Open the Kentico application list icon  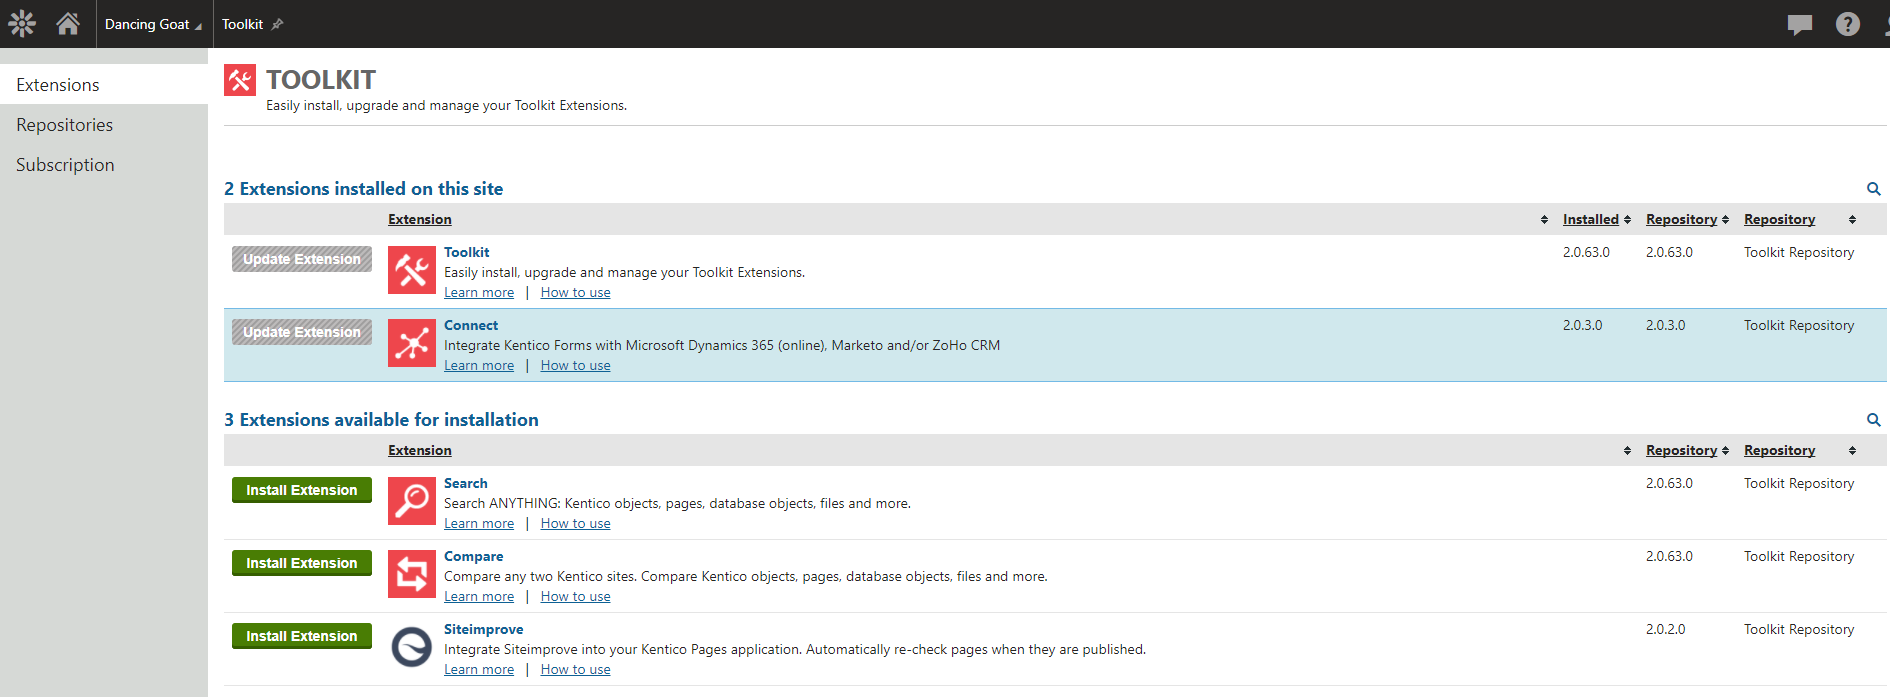coord(22,23)
